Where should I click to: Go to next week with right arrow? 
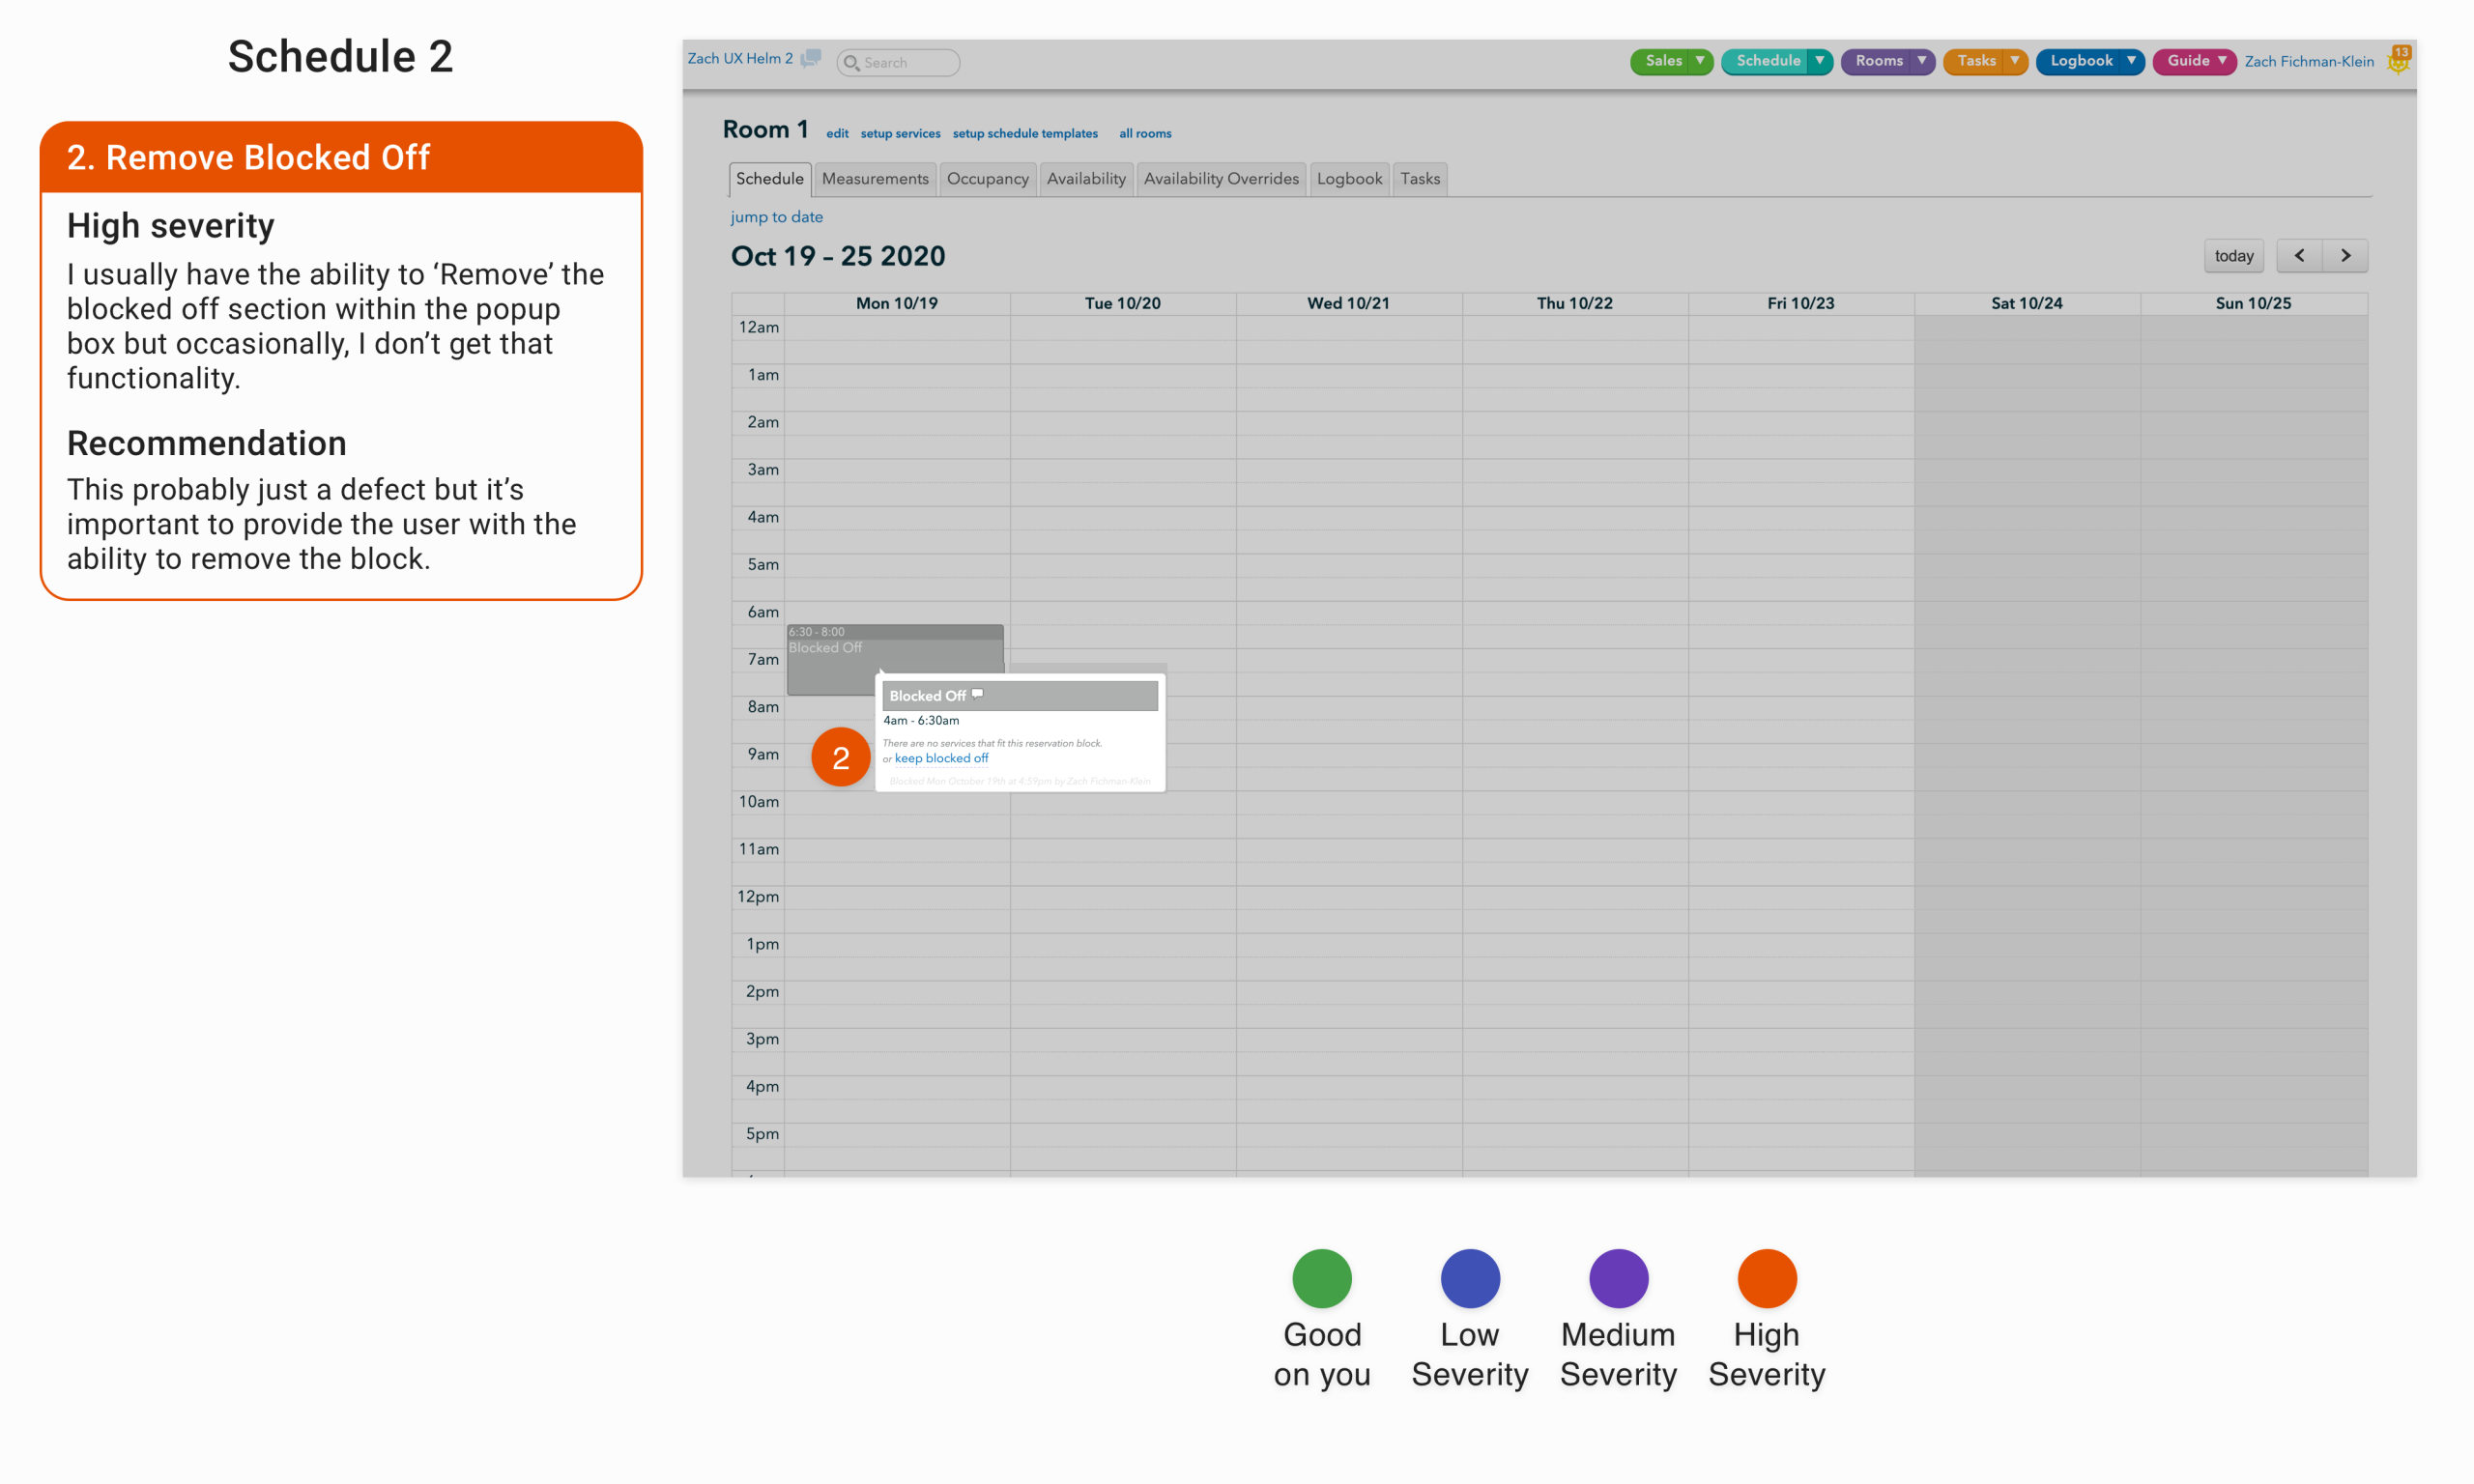[x=2345, y=256]
